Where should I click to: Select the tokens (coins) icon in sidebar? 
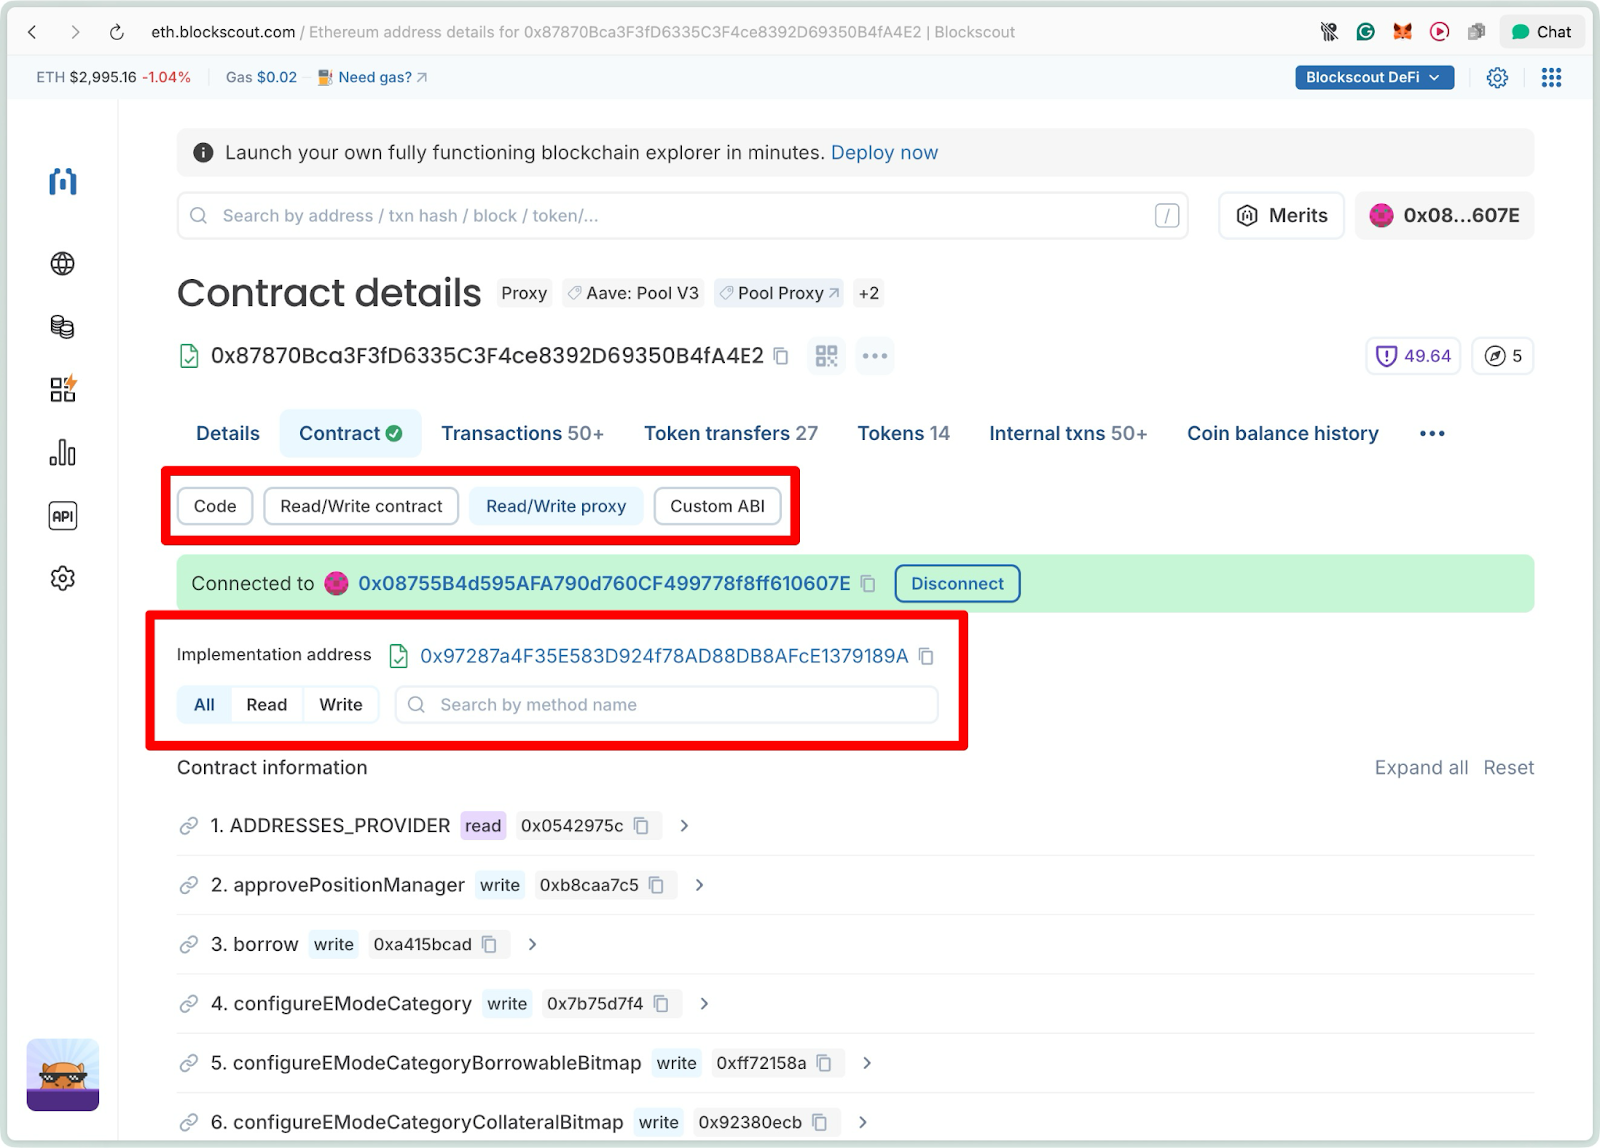coord(62,327)
